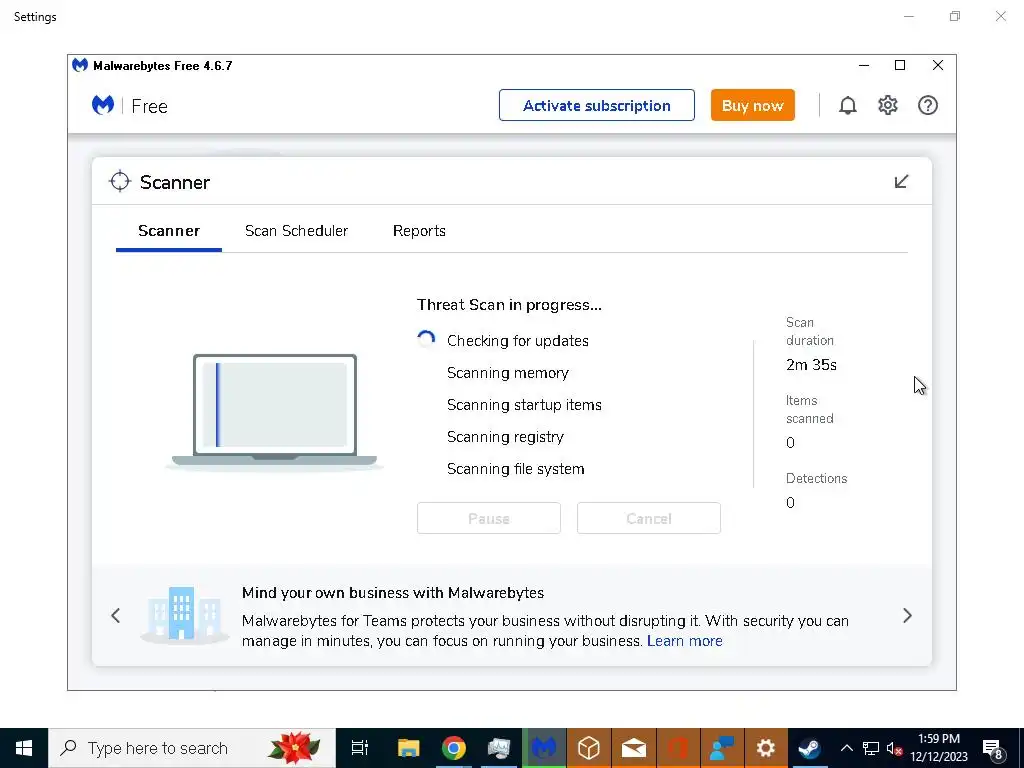Click scan duration value '2m 35s'
1024x768 pixels.
pos(811,365)
